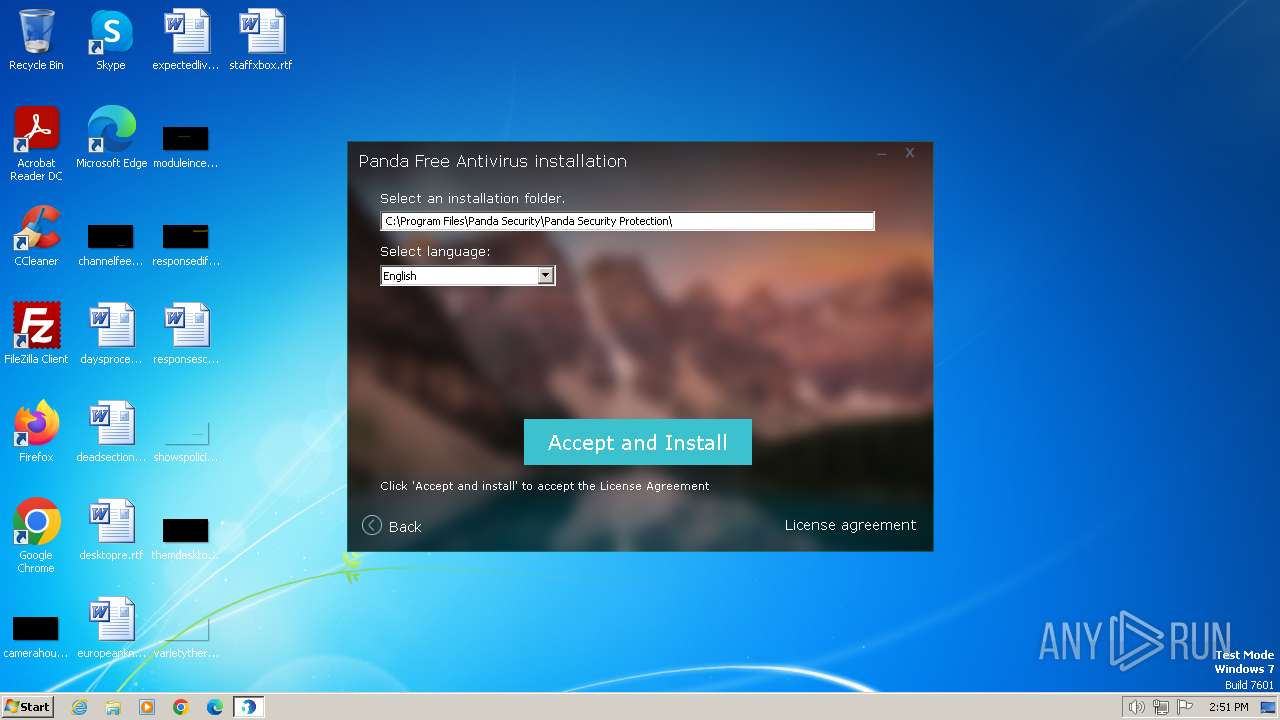This screenshot has height=720, width=1280.
Task: Select the FileZilla Client shortcut
Action: 36,334
